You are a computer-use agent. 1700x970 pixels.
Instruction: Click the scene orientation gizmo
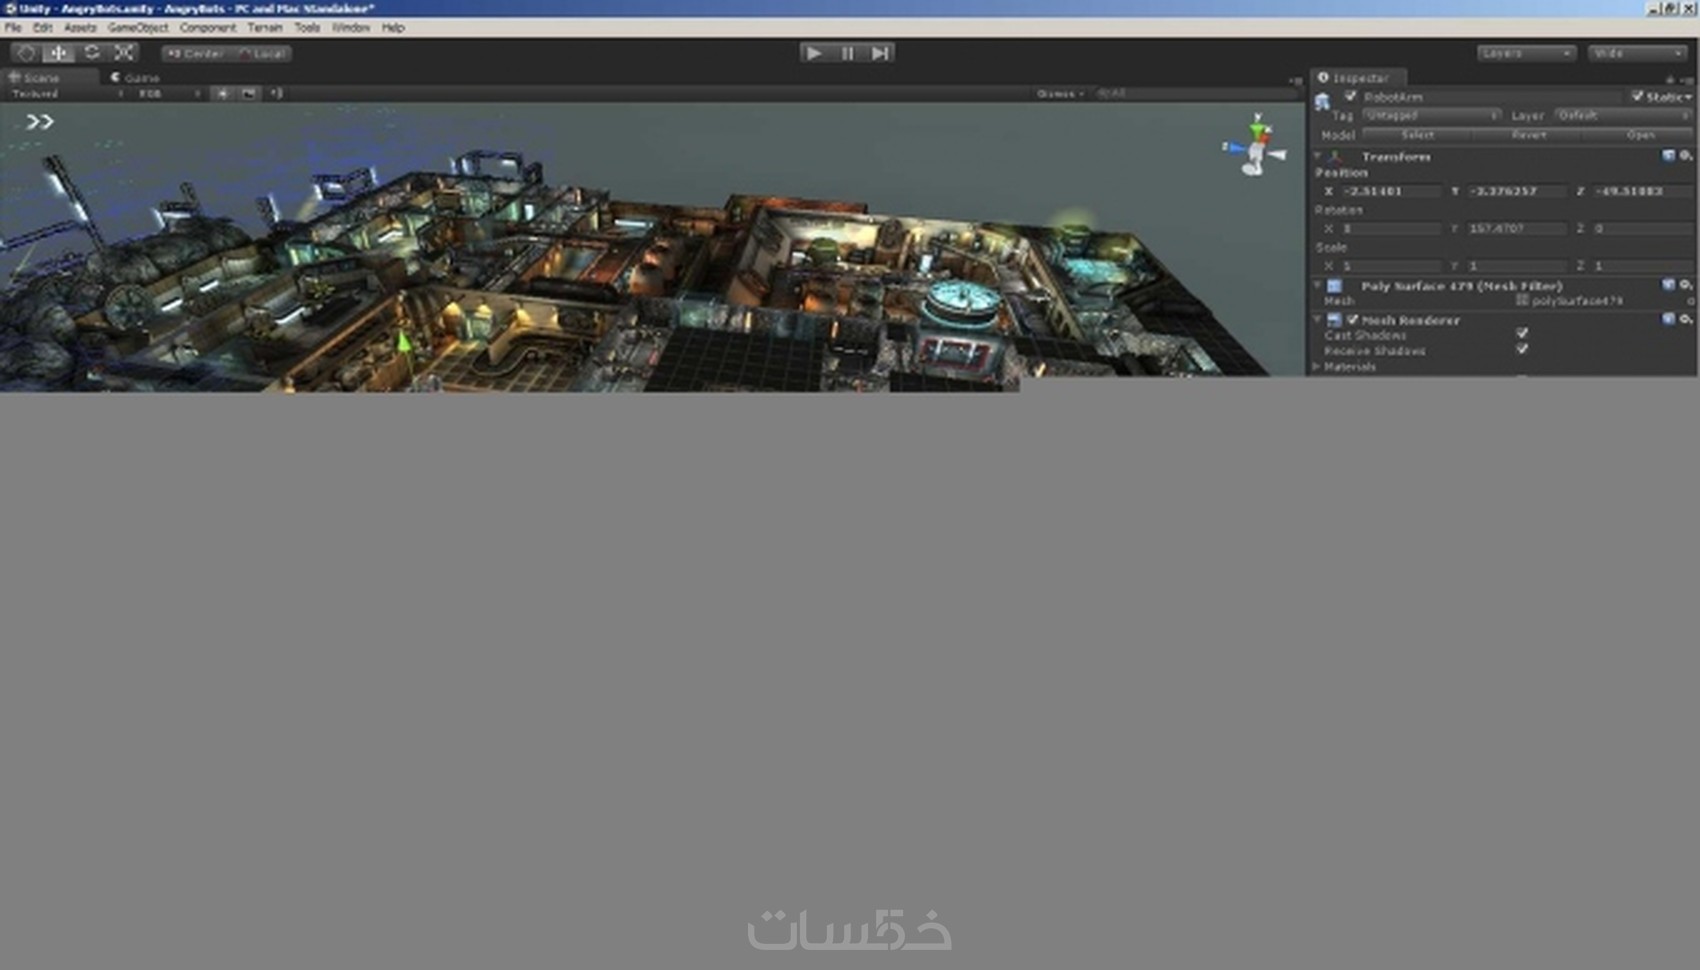[1254, 146]
